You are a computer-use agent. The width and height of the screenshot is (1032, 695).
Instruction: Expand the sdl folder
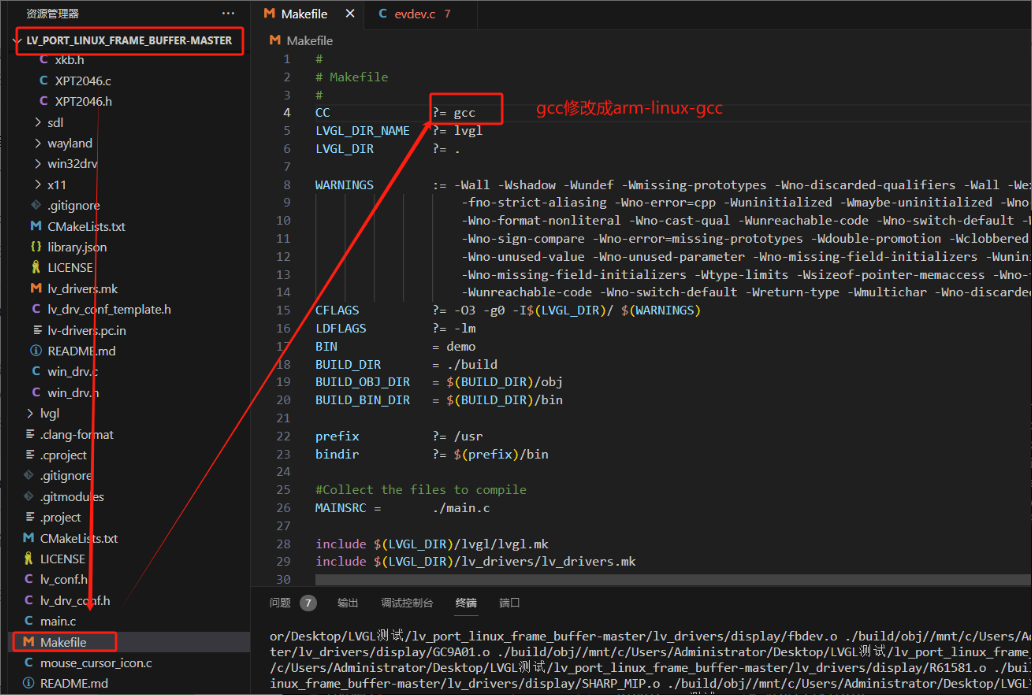click(55, 122)
